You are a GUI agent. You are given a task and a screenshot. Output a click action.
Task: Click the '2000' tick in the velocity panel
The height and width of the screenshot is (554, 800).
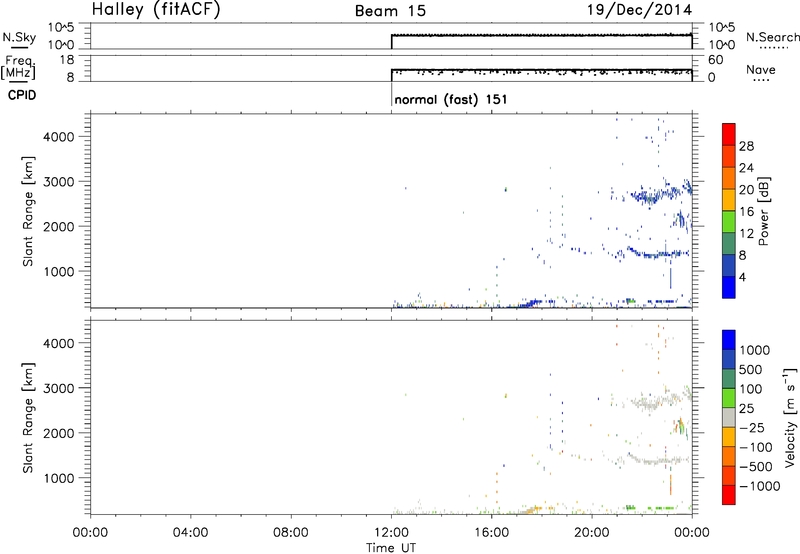pos(59,433)
